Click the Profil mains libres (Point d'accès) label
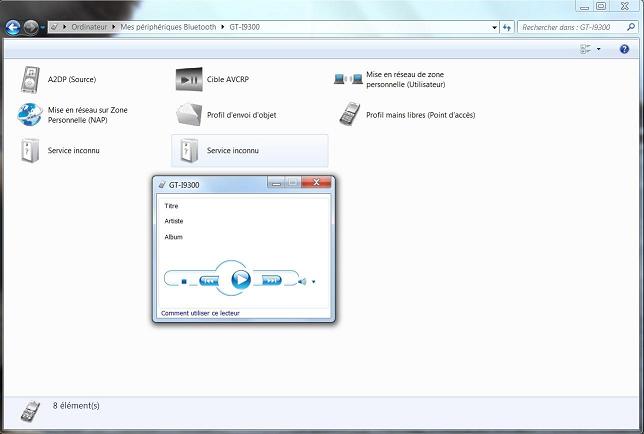The image size is (644, 434). click(421, 115)
